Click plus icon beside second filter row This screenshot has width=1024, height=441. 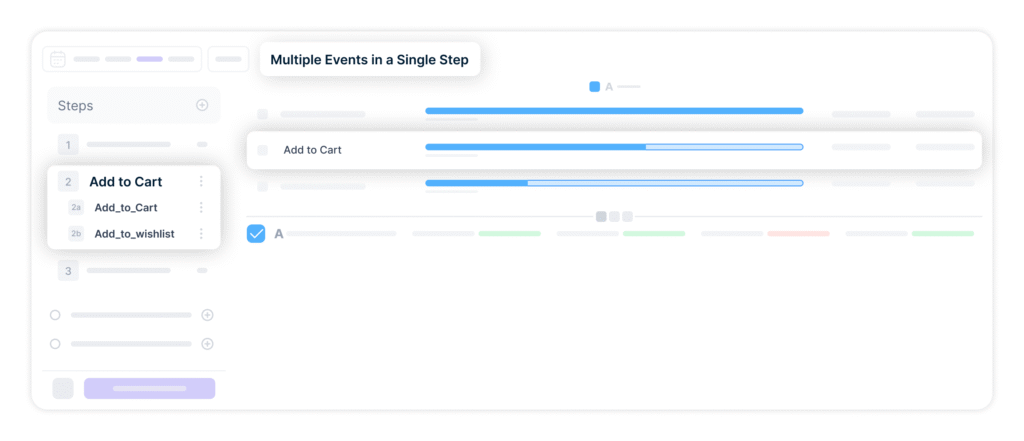pyautogui.click(x=207, y=344)
